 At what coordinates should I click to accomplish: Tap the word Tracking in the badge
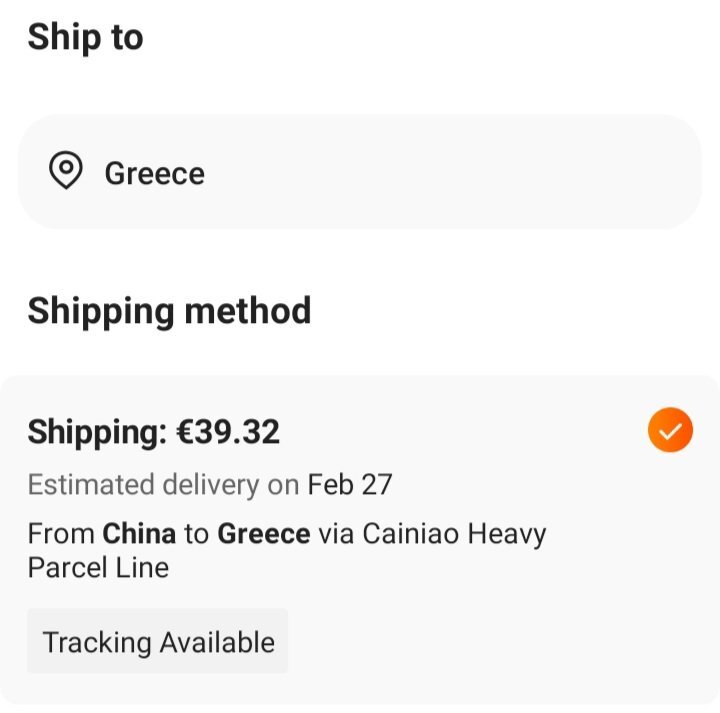click(x=97, y=642)
